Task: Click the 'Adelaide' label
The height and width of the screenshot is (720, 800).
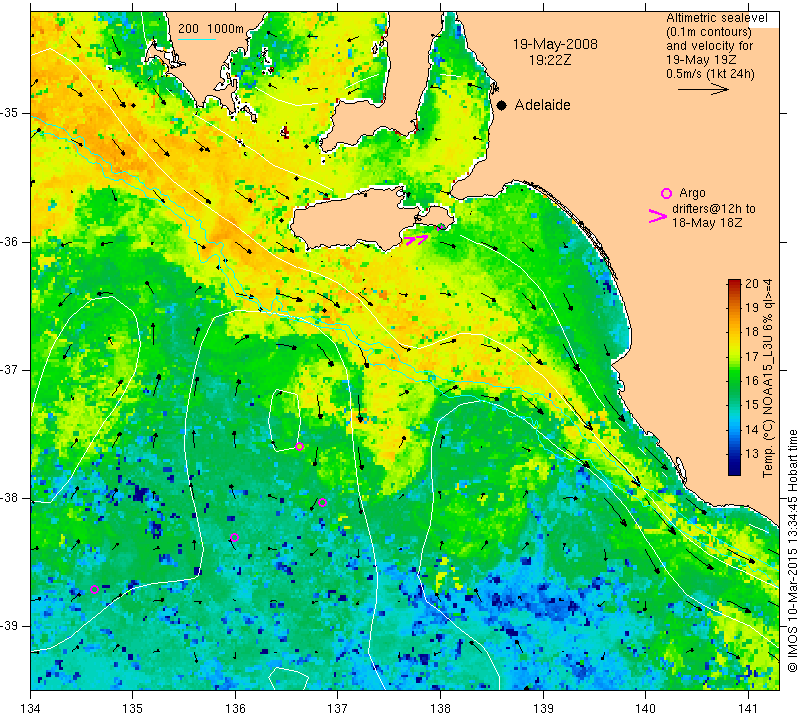Action: [x=542, y=105]
